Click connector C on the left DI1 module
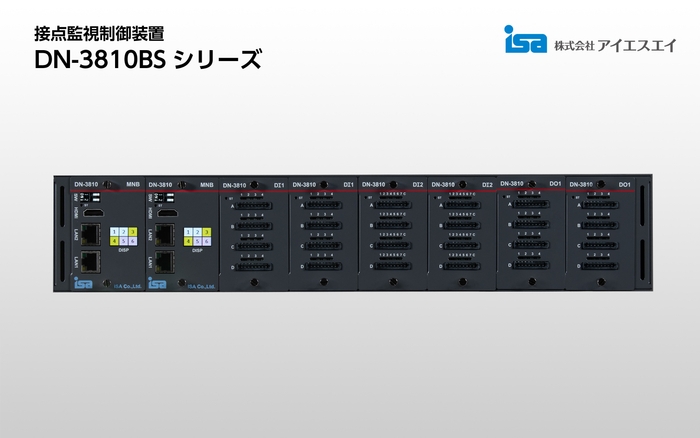Viewport: 700px width, 438px height. tap(254, 247)
